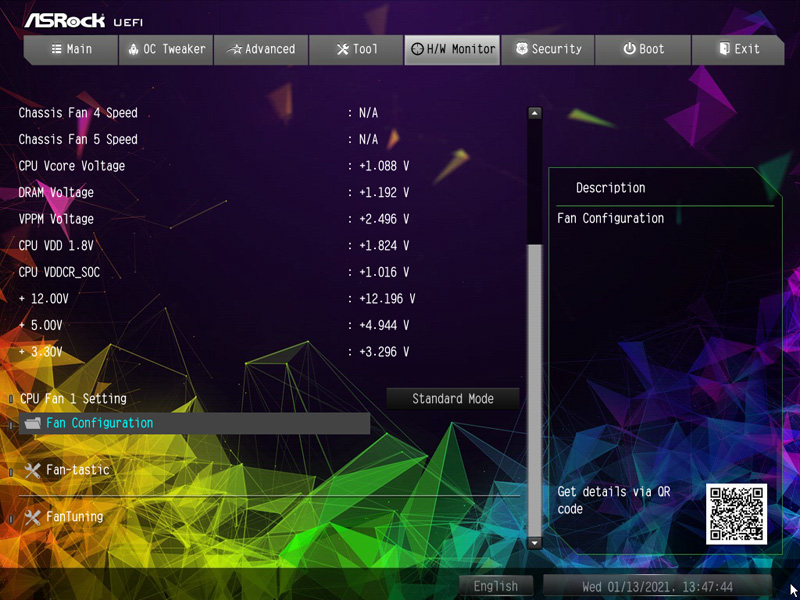
Task: Click the Fan Configuration folder icon
Action: (x=33, y=423)
